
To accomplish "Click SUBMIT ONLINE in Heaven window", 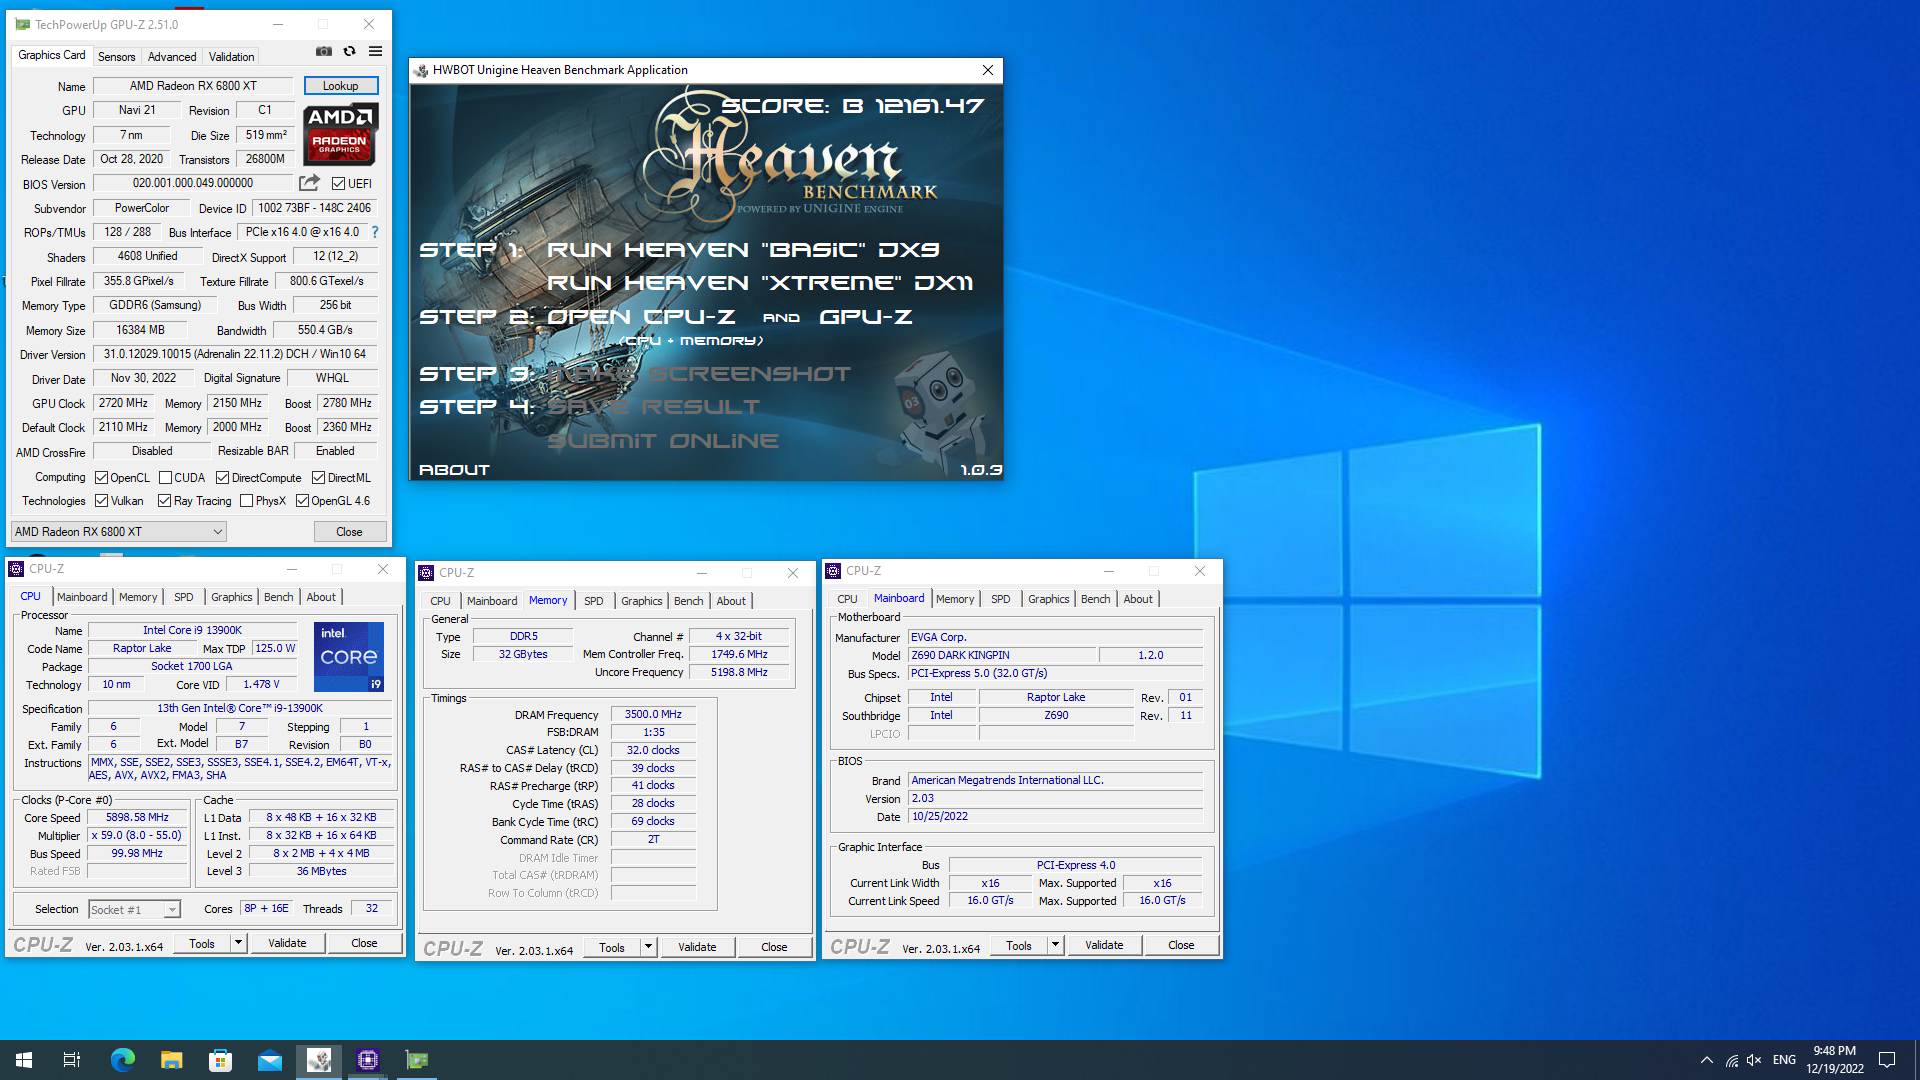I will (x=662, y=441).
